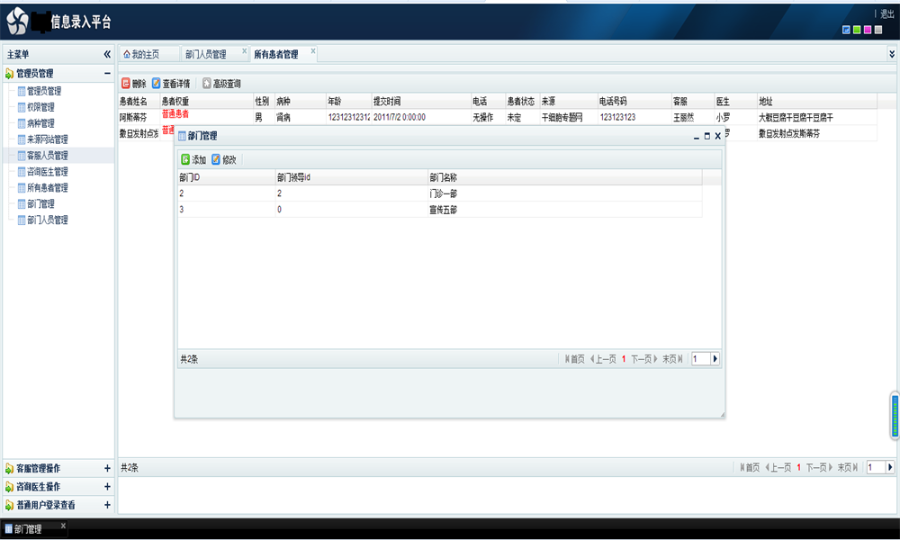The image size is (900, 540).
Task: Choose the gray theme swatch
Action: click(x=878, y=30)
